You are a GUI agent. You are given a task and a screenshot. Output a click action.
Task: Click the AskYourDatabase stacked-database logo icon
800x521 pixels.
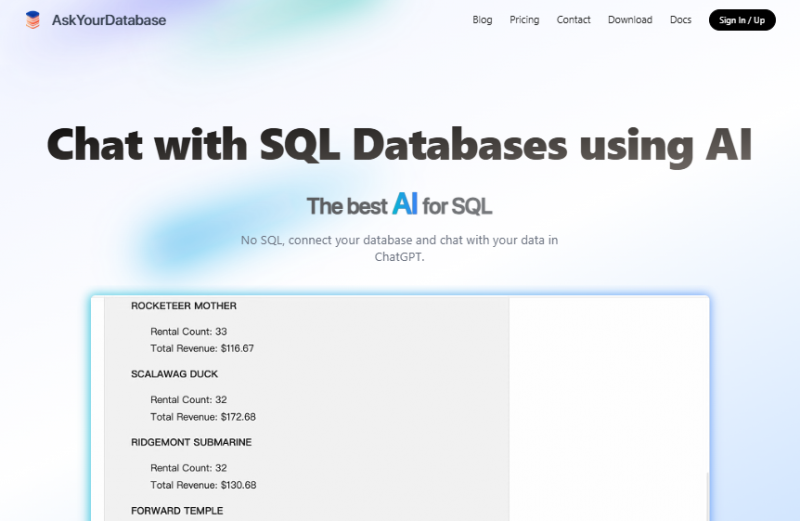point(34,20)
